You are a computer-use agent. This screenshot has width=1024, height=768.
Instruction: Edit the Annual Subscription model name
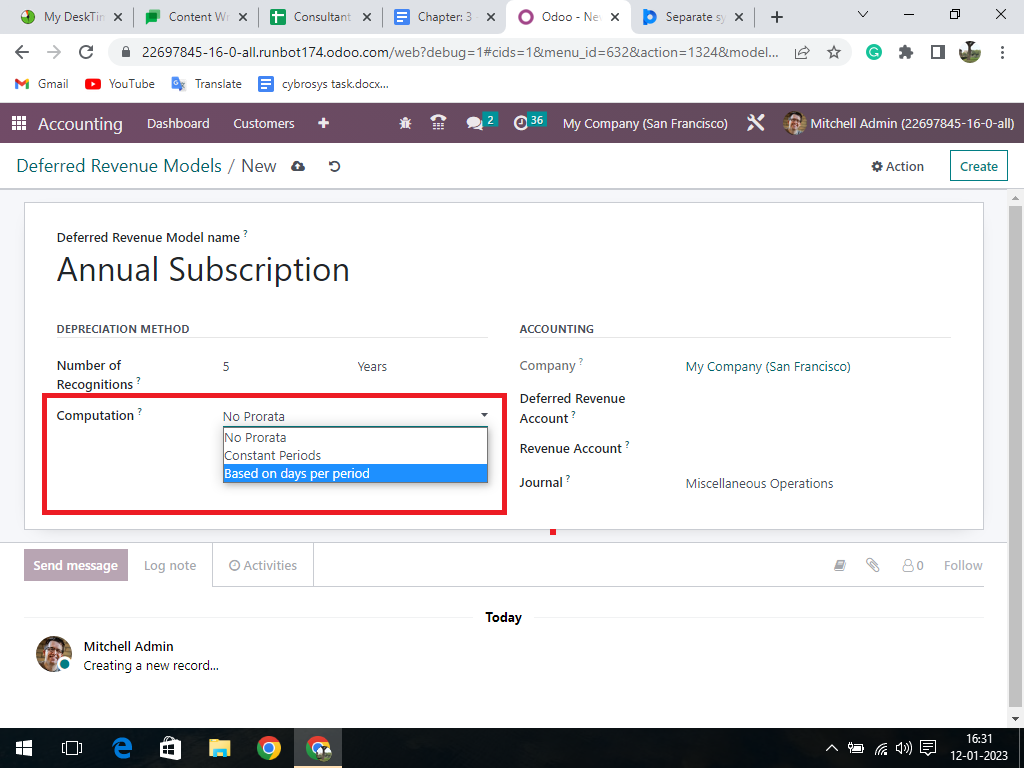tap(203, 270)
